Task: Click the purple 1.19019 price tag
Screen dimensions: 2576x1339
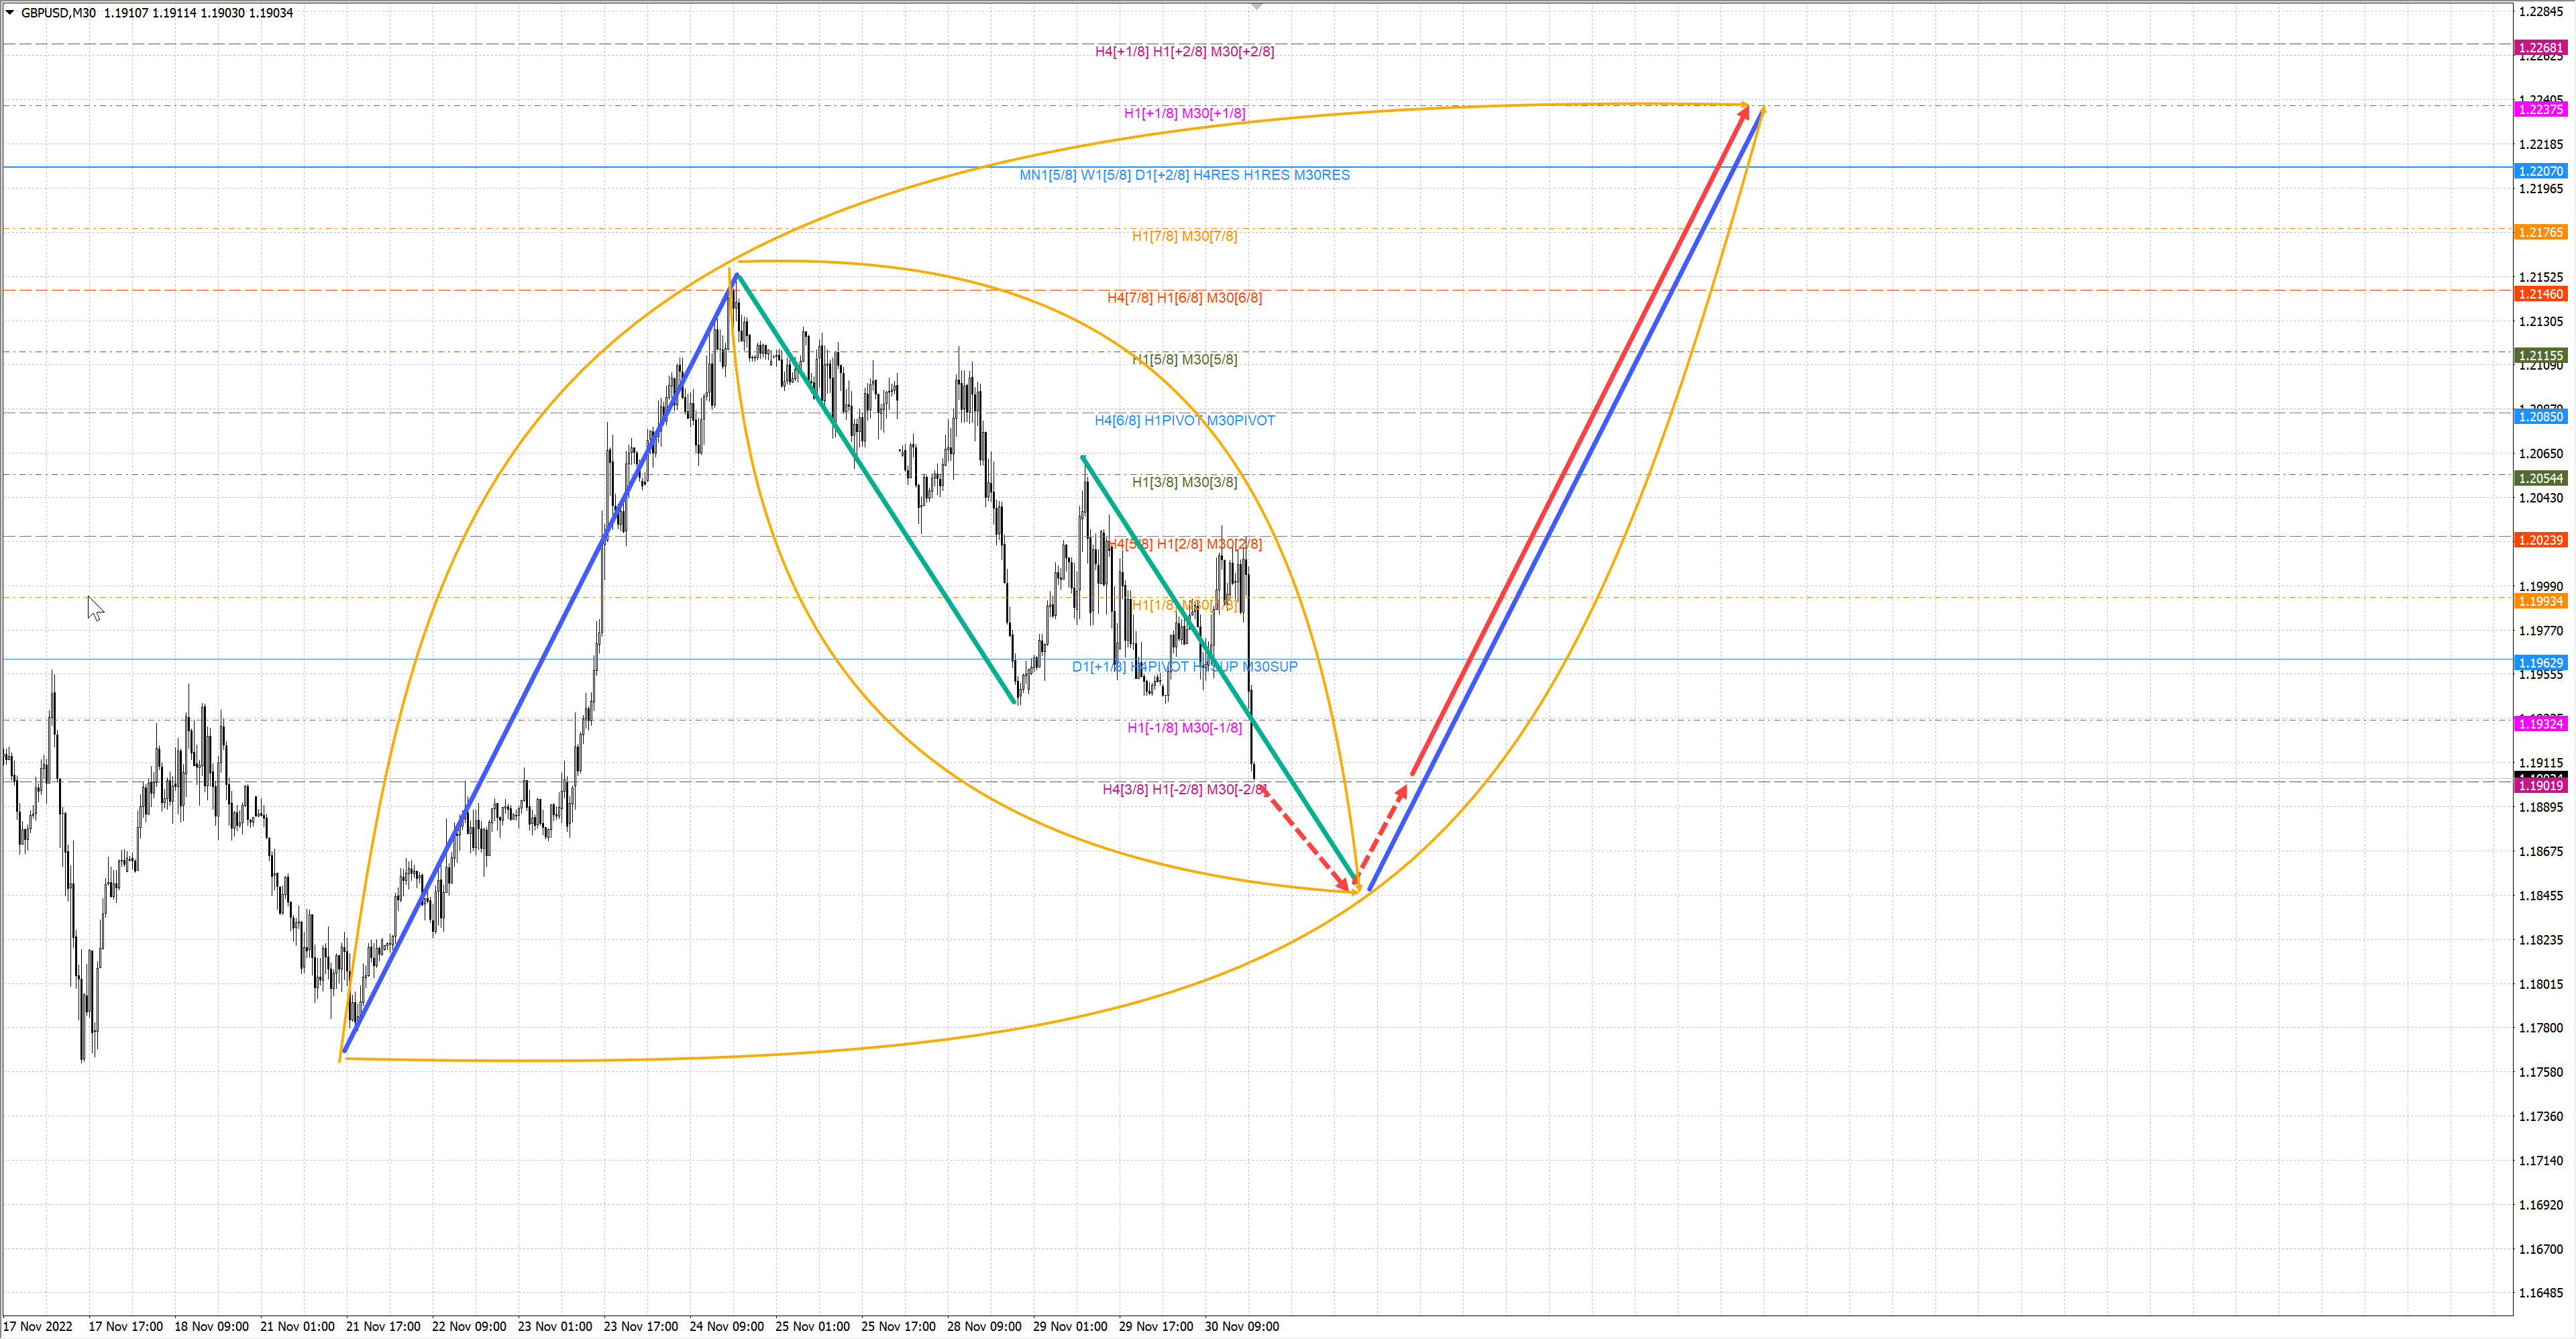Action: click(x=2540, y=786)
